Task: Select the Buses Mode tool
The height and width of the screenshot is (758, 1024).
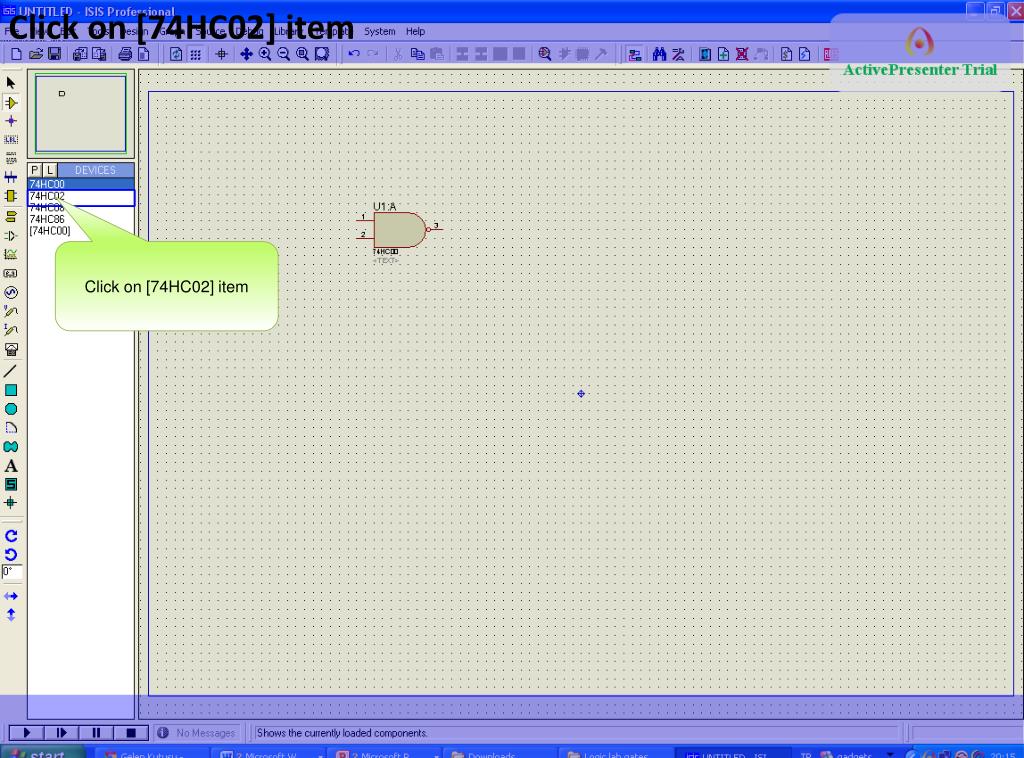Action: [10, 176]
